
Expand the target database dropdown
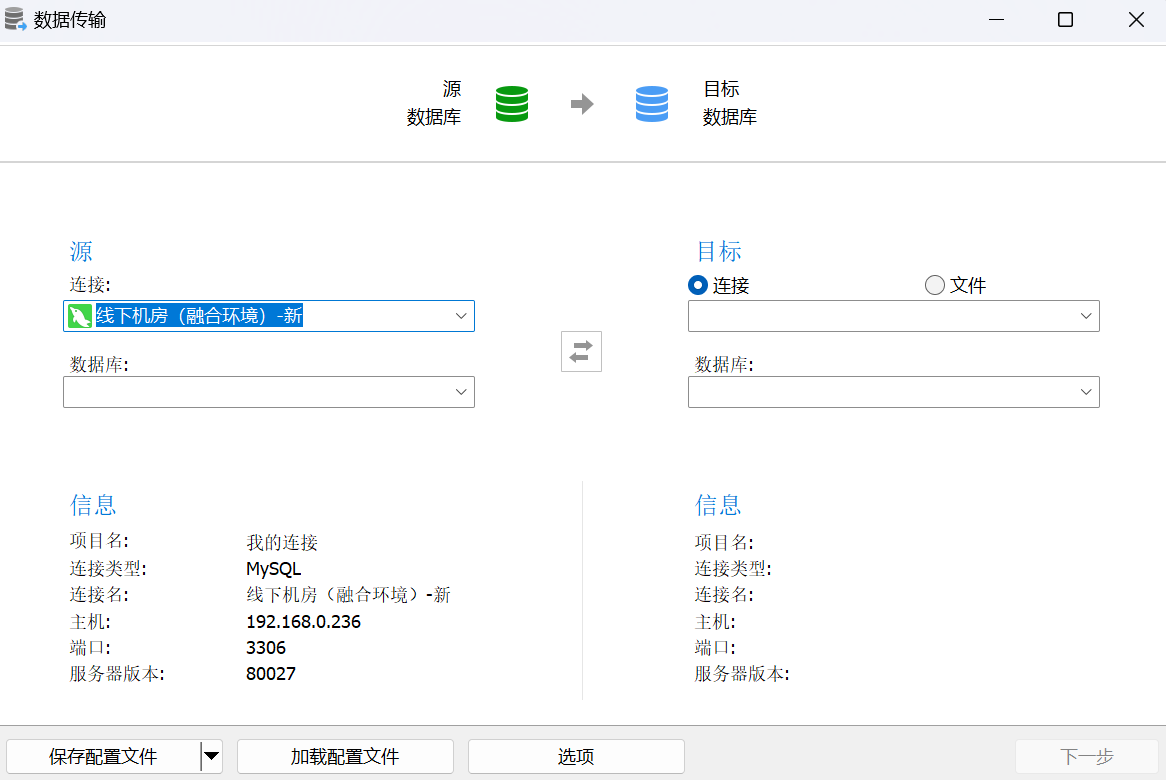1086,392
